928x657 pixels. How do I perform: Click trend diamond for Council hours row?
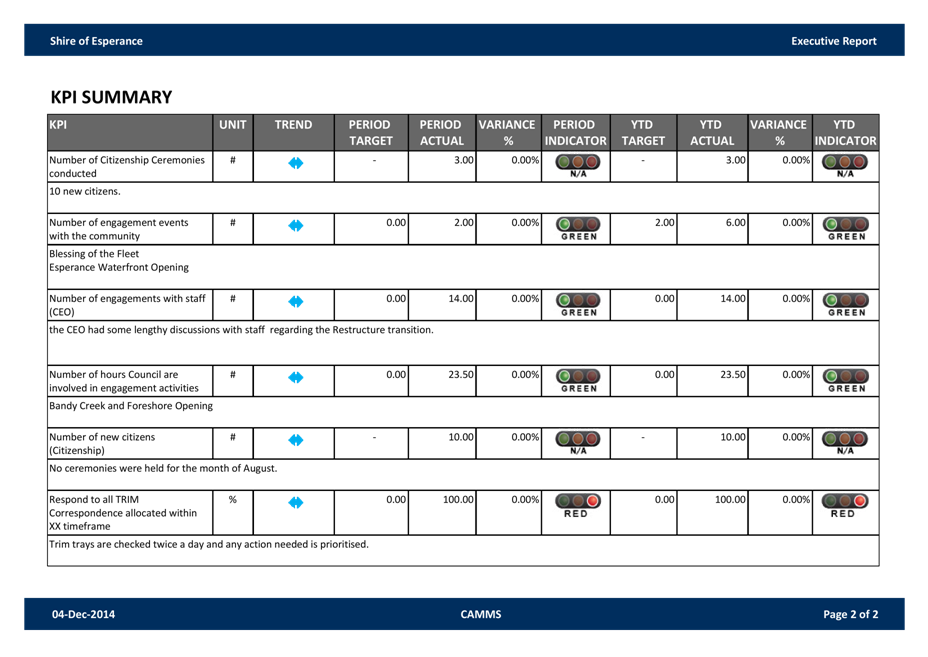[295, 378]
